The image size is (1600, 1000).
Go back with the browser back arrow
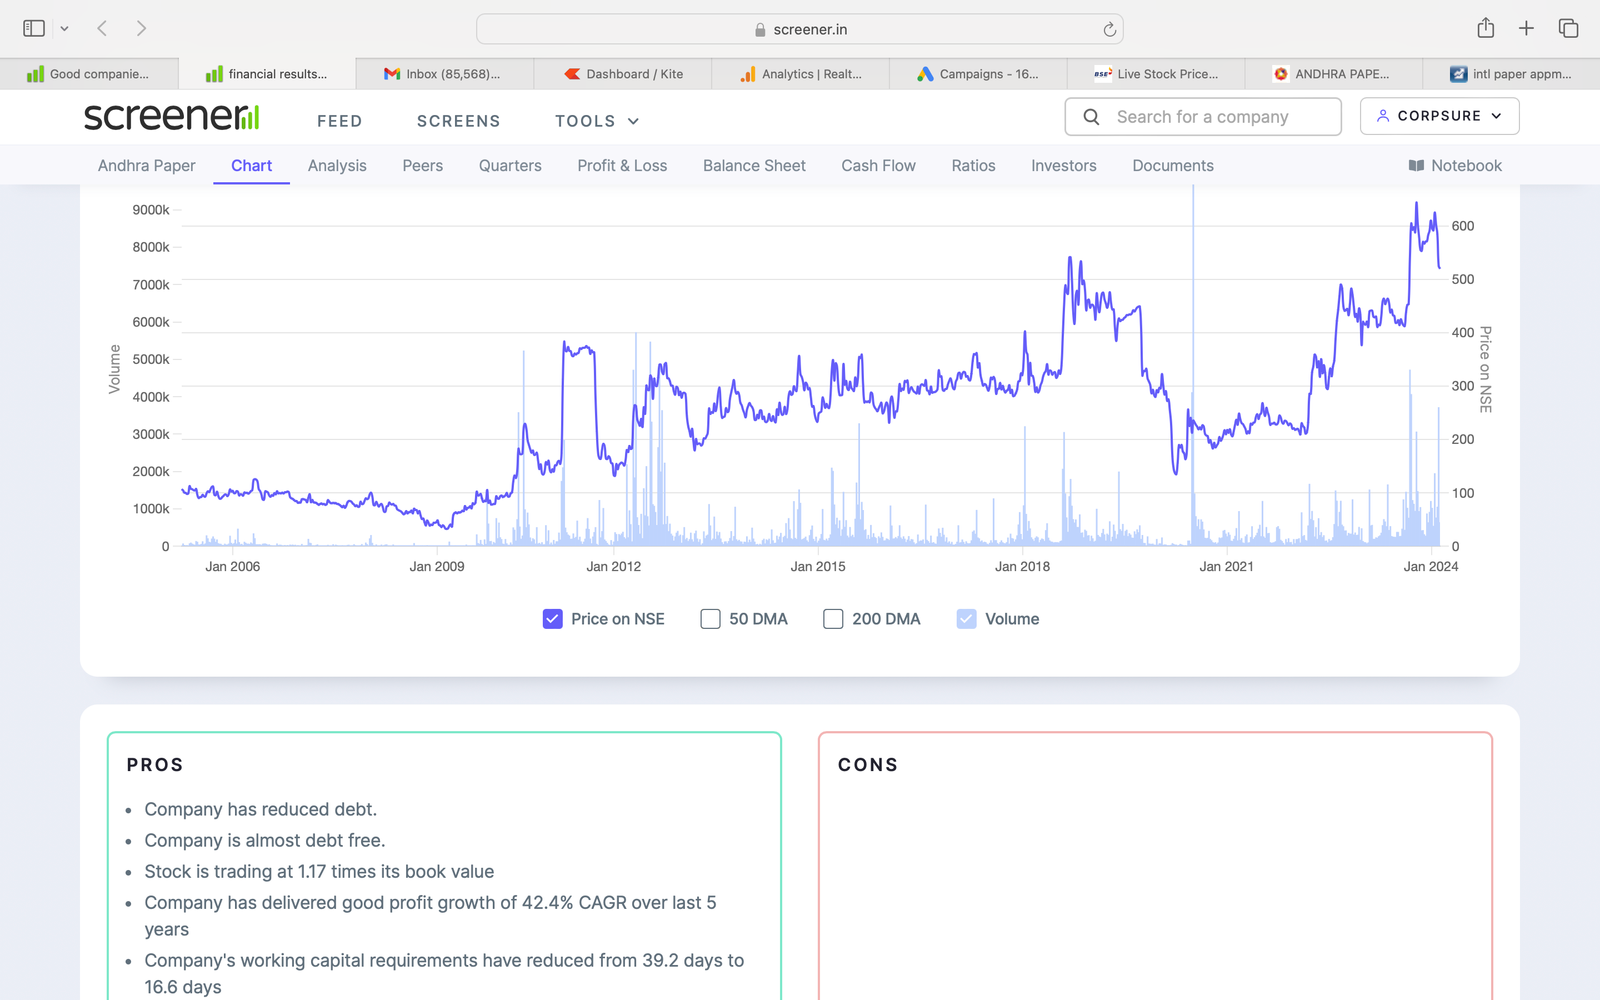tap(102, 28)
